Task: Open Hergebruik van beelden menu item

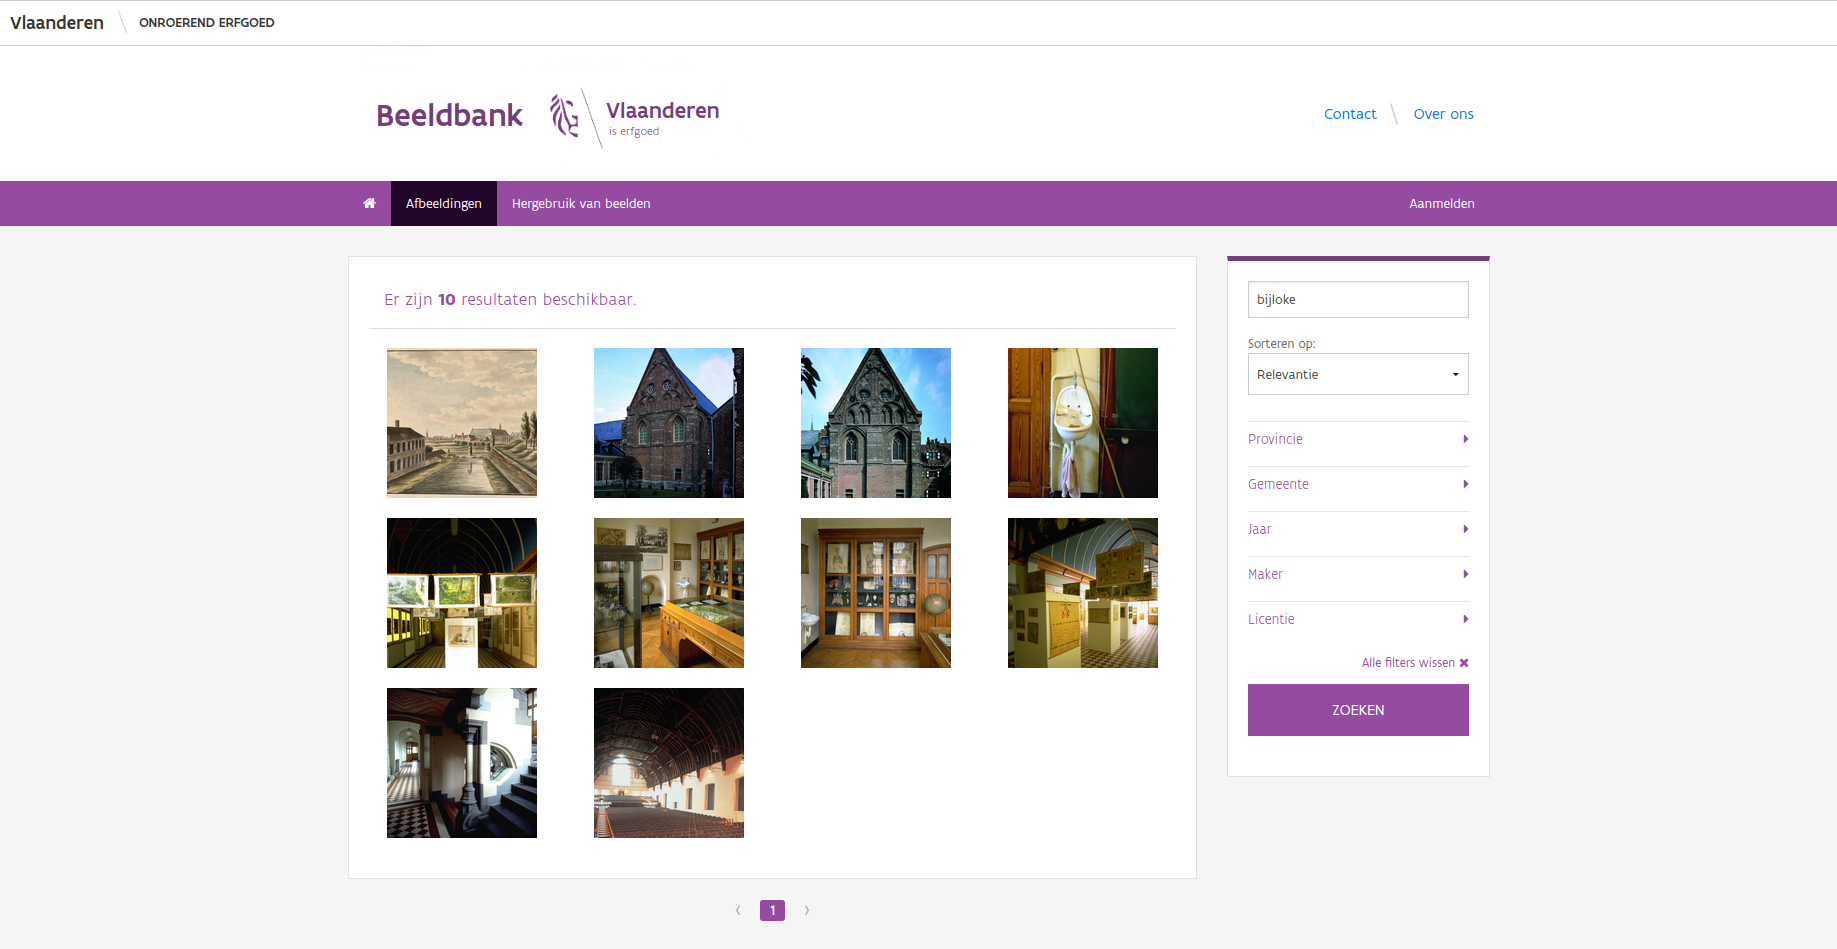Action: (581, 203)
